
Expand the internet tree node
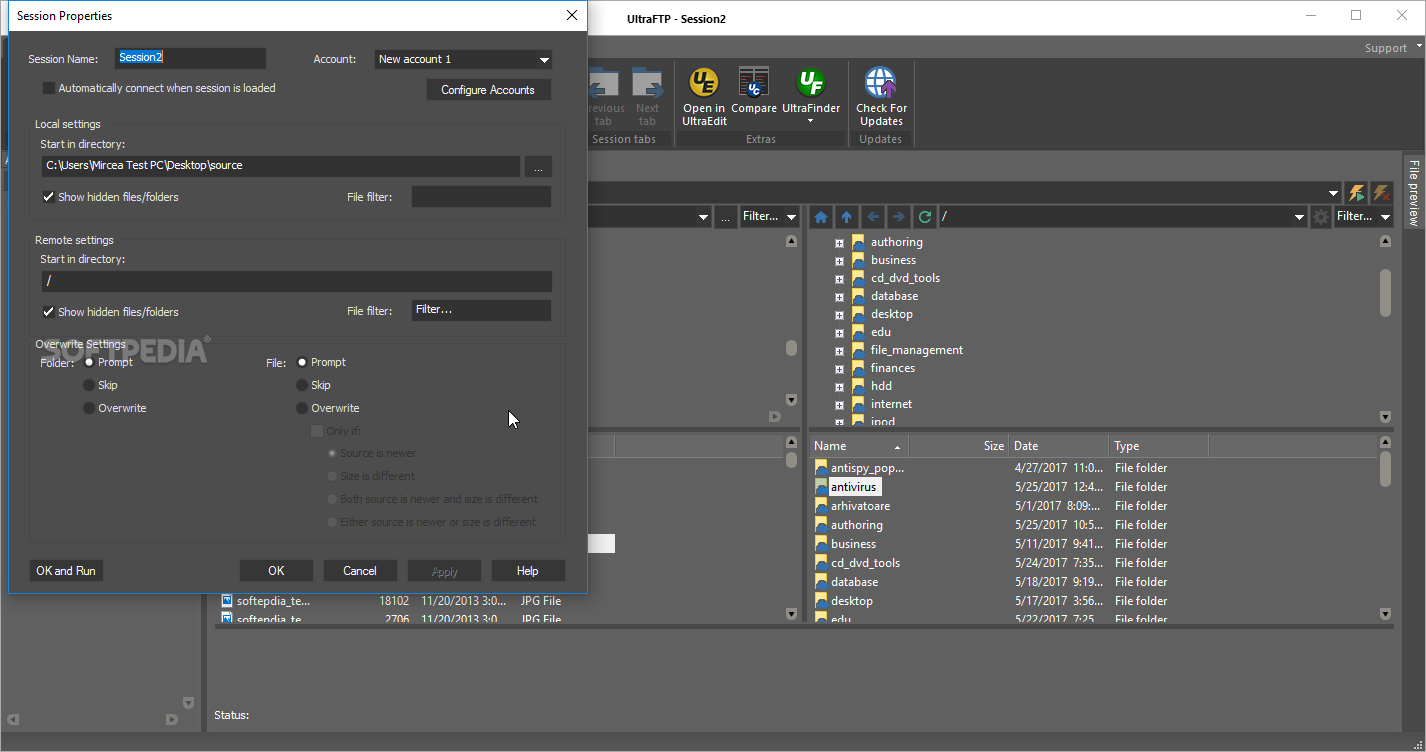[840, 405]
